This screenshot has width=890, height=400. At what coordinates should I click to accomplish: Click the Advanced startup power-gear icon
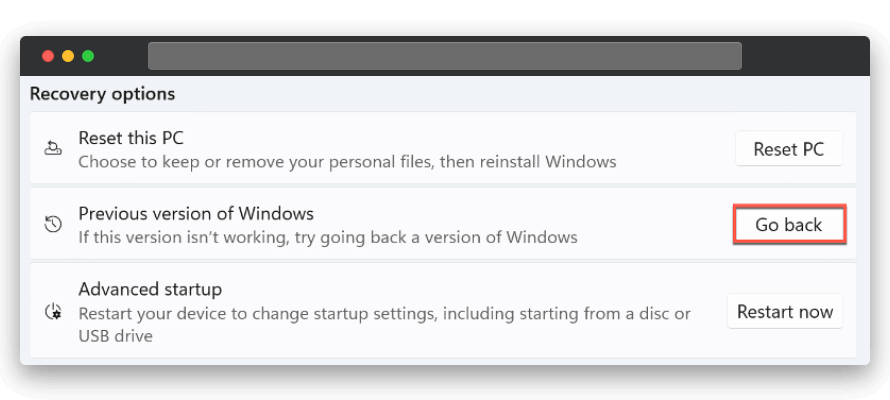click(x=53, y=312)
